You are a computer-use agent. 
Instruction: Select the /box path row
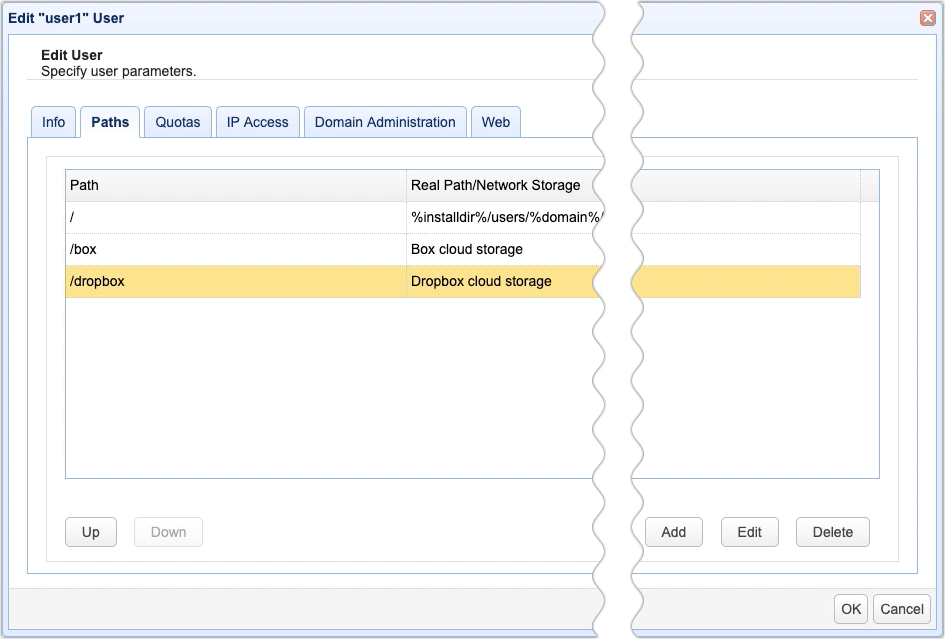[200, 249]
